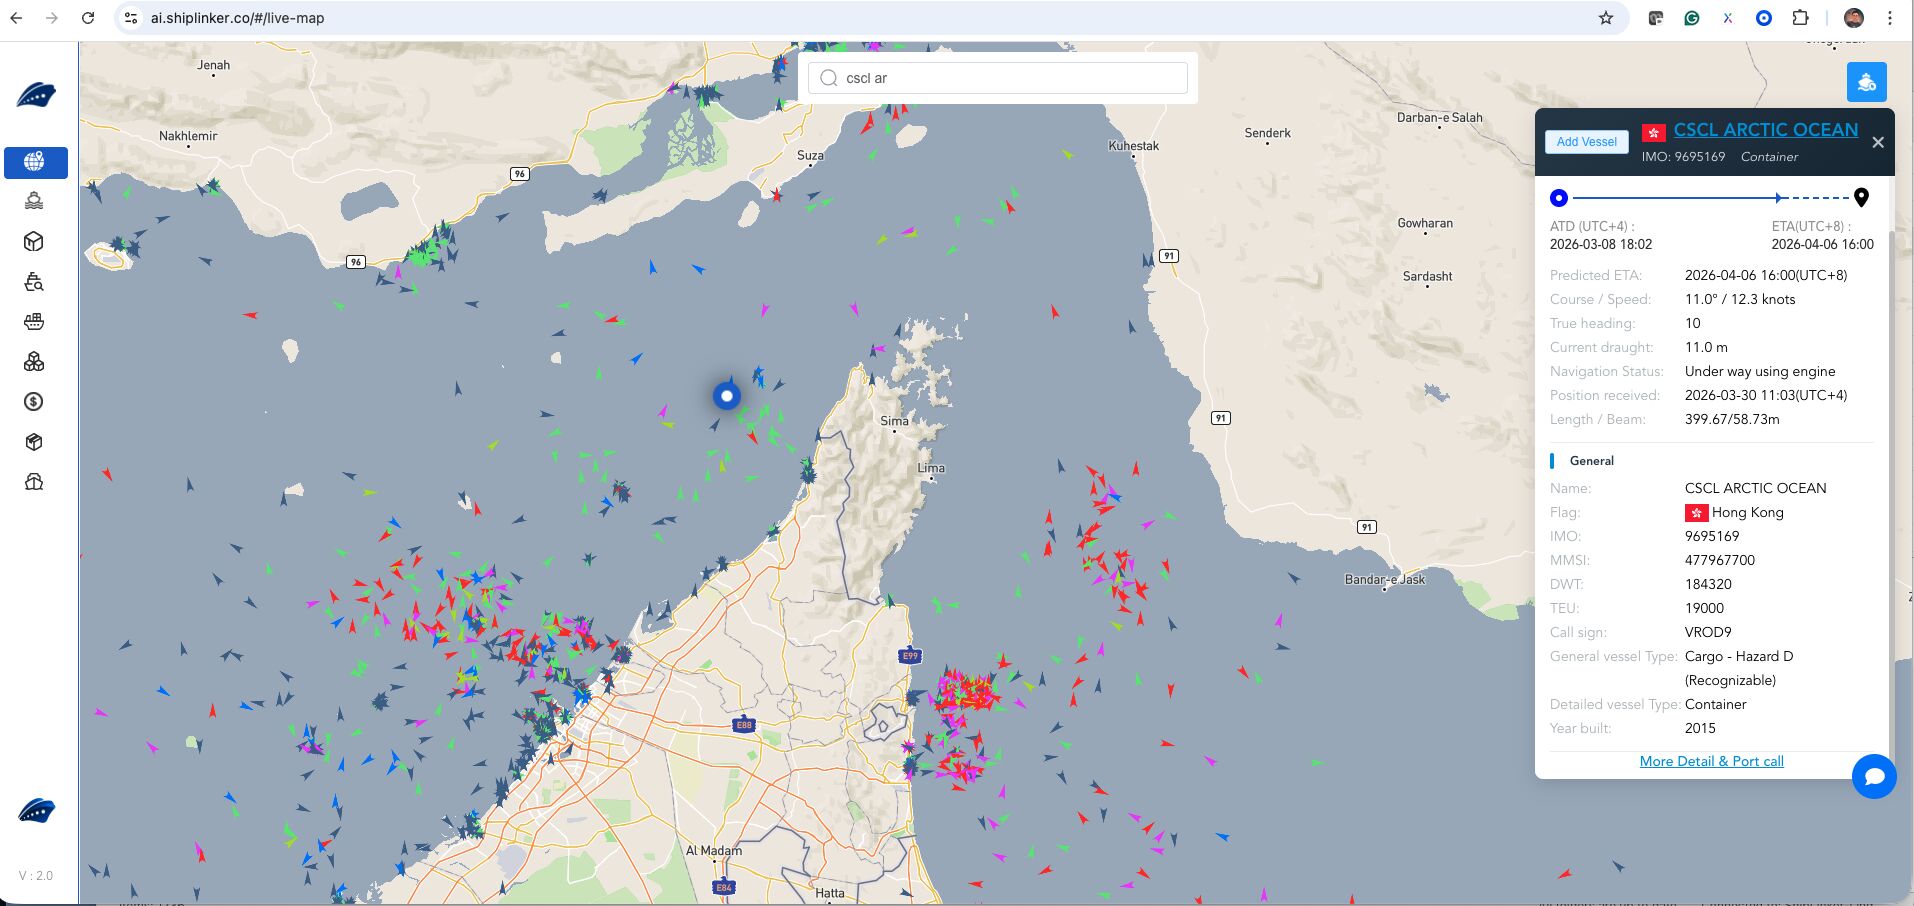Select the sealed package sidebar icon

pyautogui.click(x=34, y=442)
